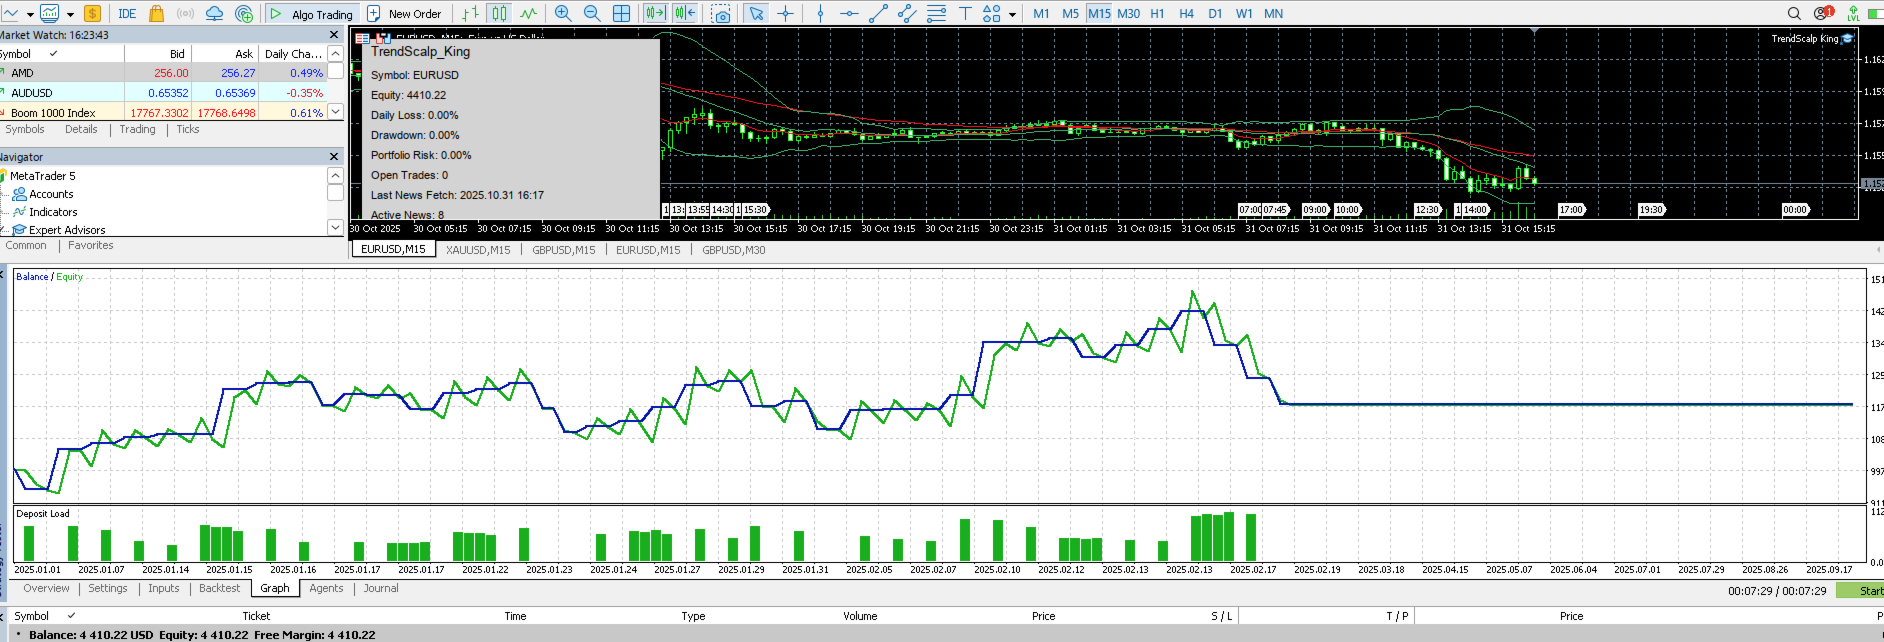Screen dimensions: 1884x642
Task: Take a chart screenshot with camera icon
Action: point(721,13)
